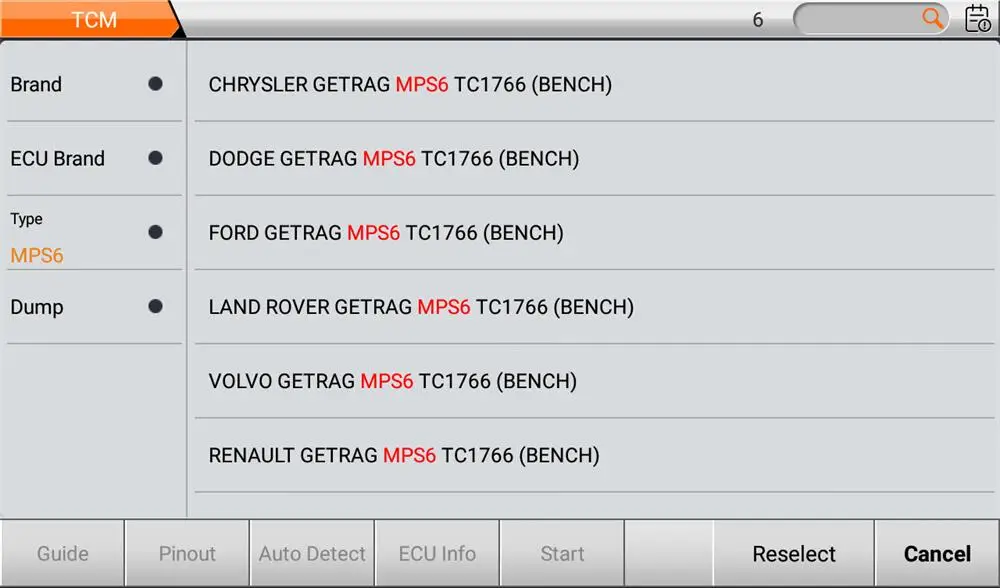Select the ECU Brand filter bullet
This screenshot has width=1000, height=588.
[155, 158]
